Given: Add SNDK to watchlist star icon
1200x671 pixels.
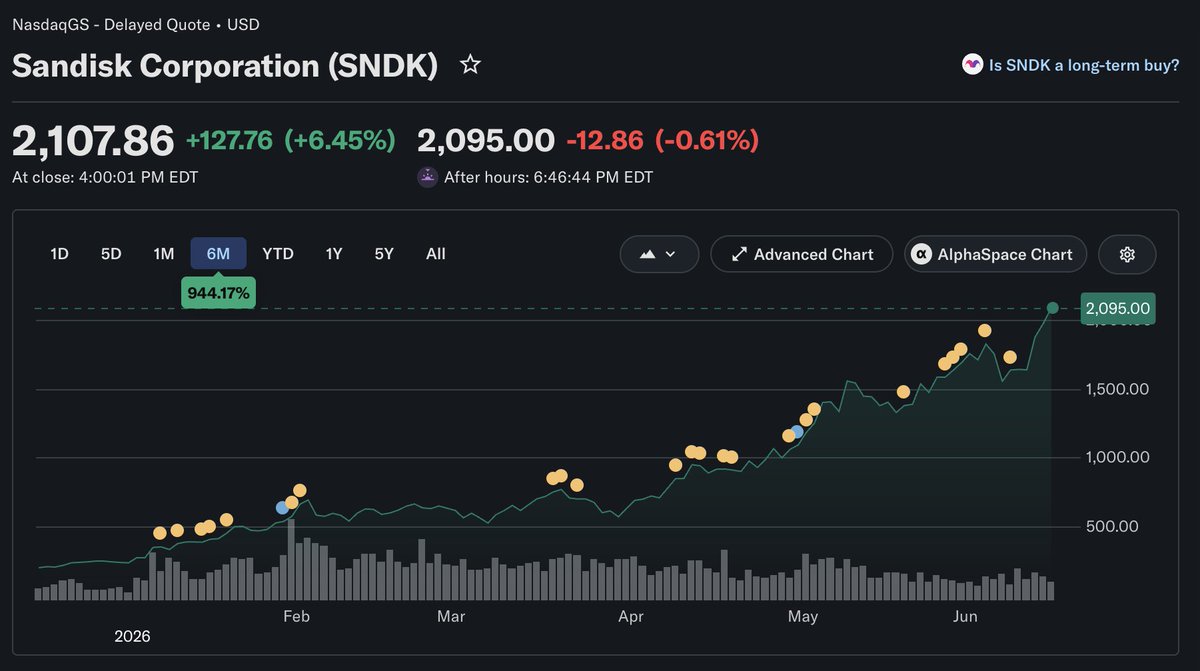Looking at the screenshot, I should [470, 65].
